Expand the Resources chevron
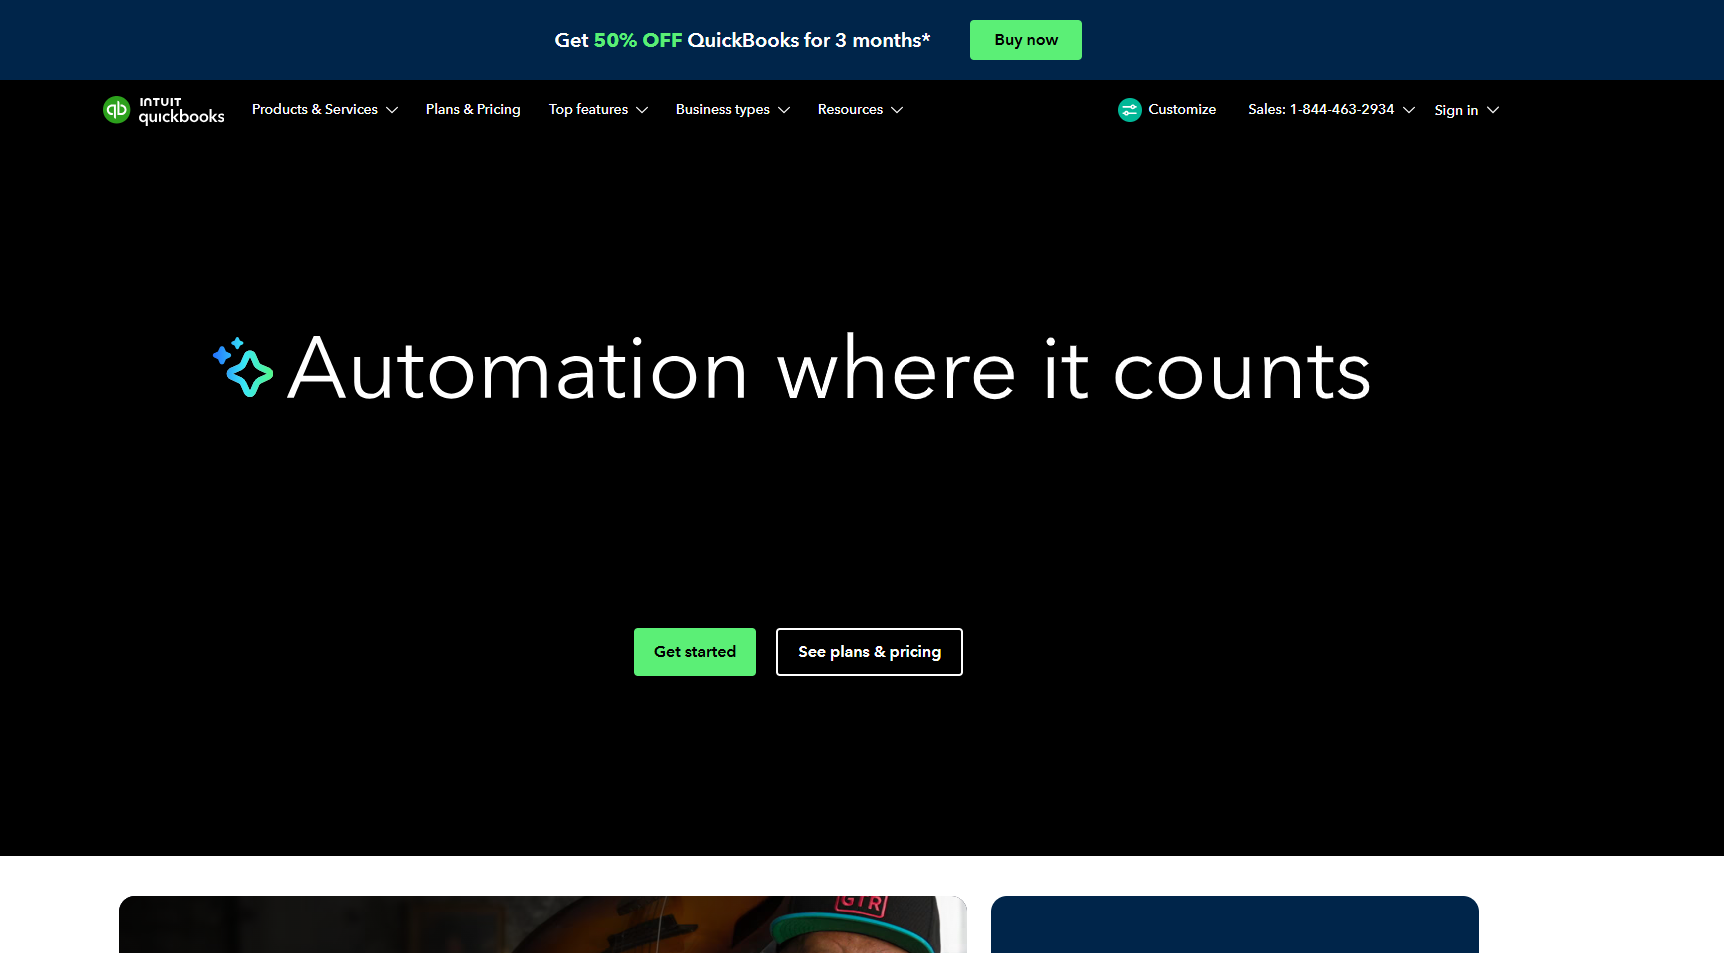The image size is (1724, 953). [x=897, y=110]
